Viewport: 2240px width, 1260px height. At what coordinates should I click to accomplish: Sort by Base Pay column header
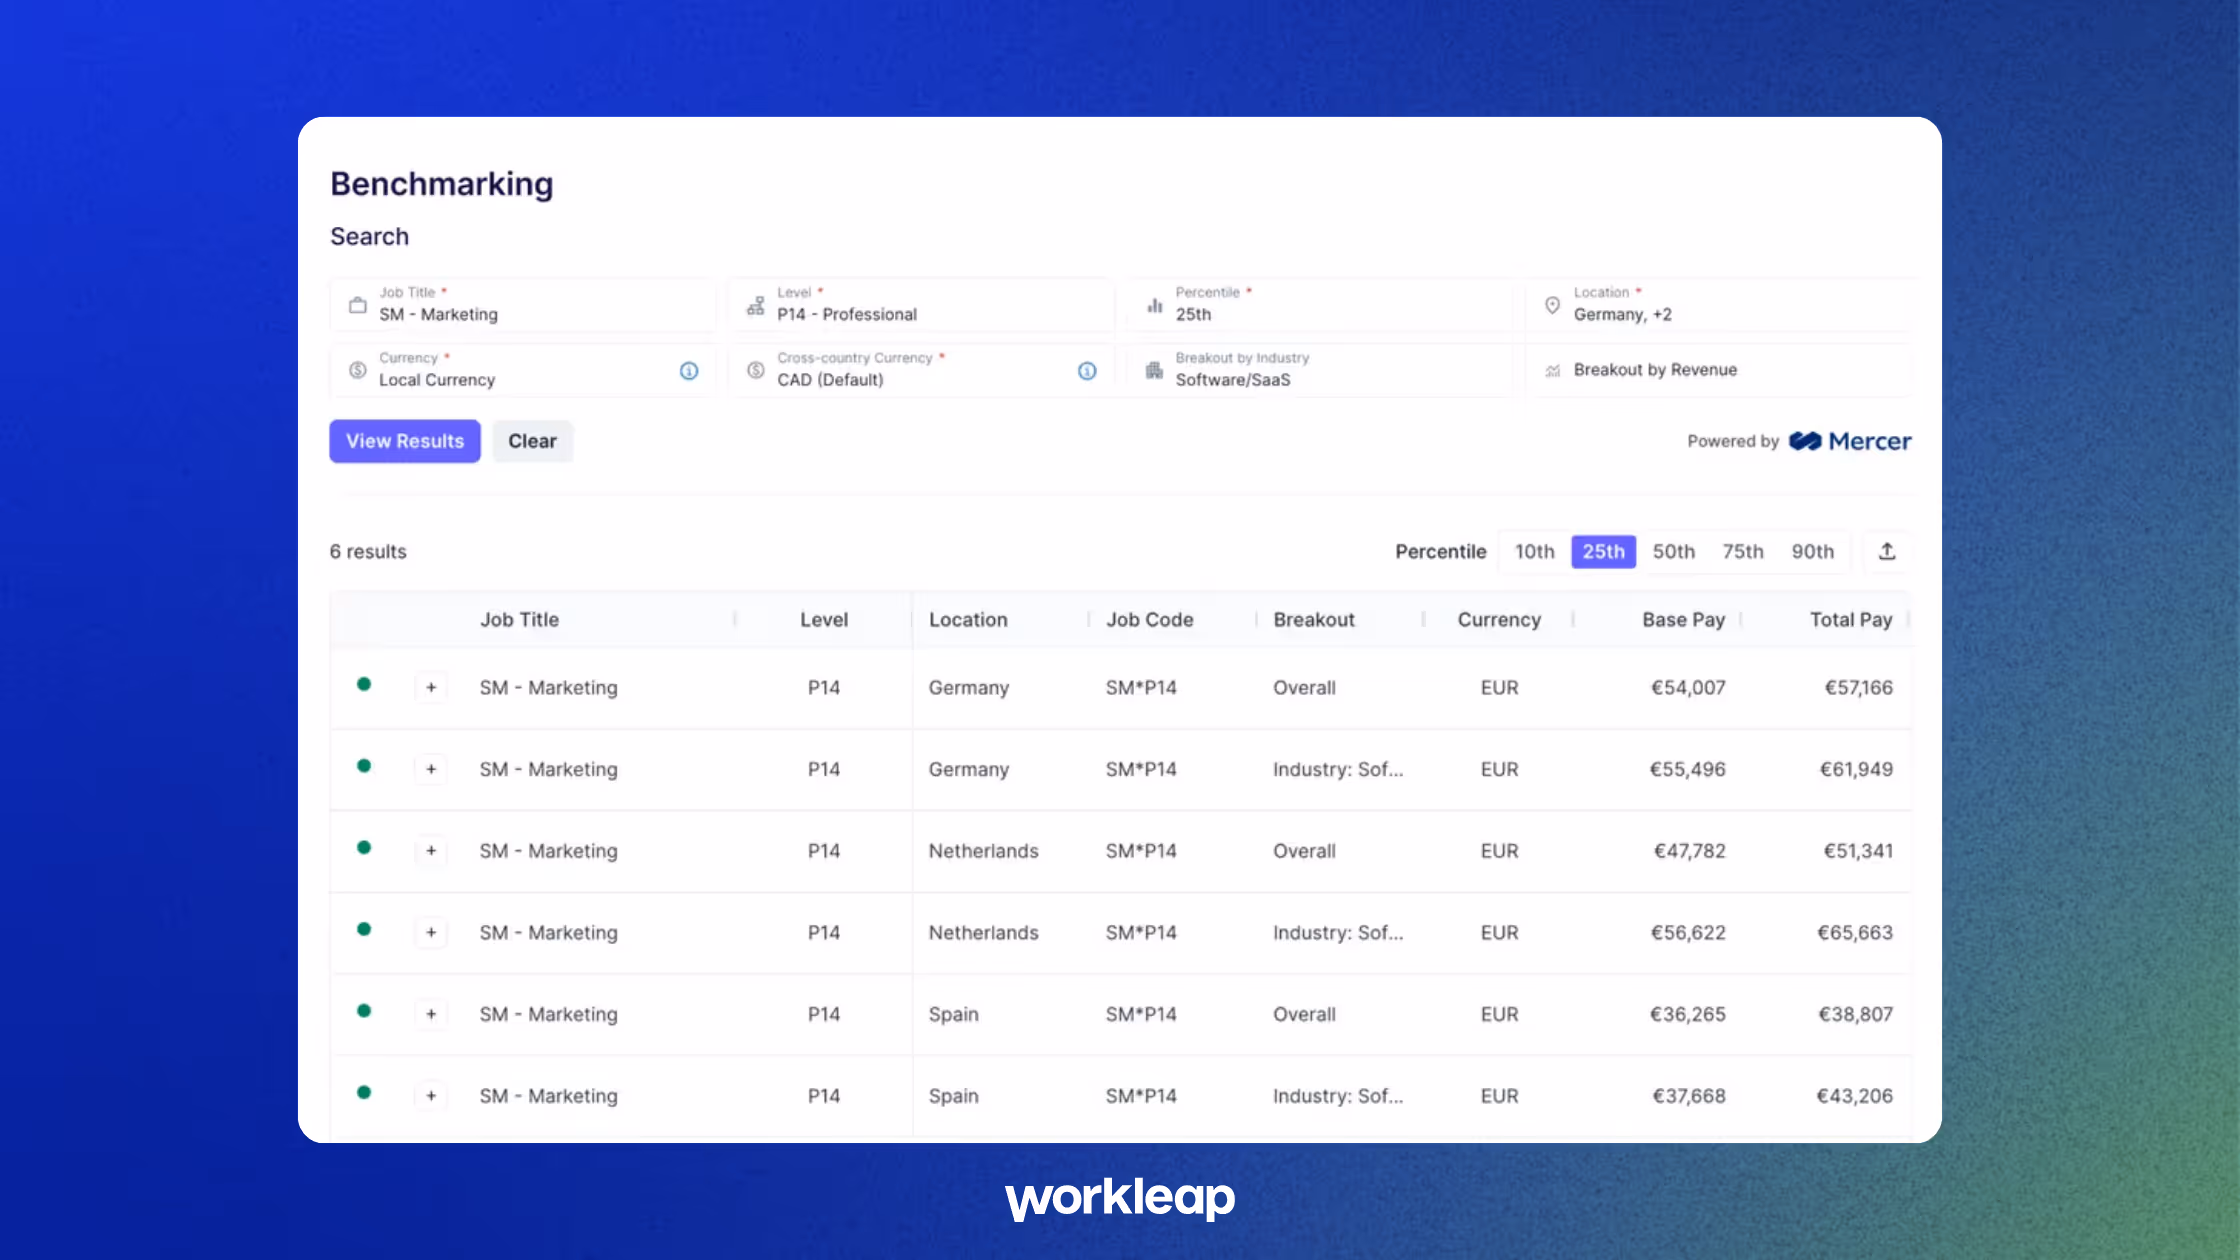[x=1683, y=620]
